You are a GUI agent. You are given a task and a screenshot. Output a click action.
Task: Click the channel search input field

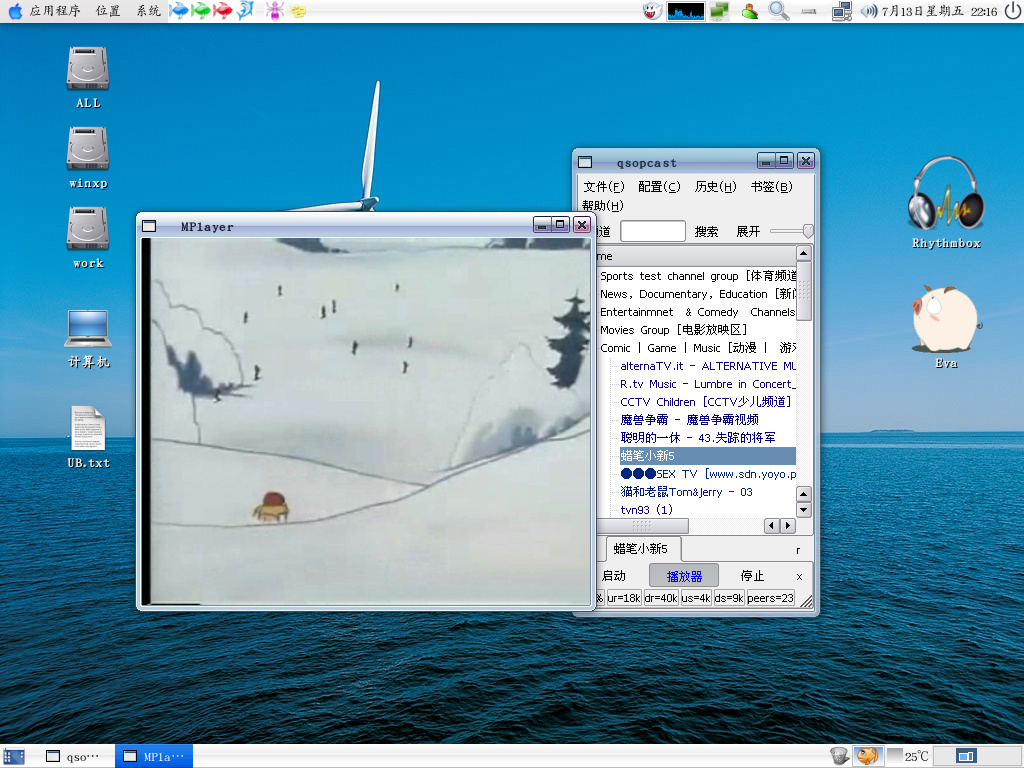[x=652, y=231]
